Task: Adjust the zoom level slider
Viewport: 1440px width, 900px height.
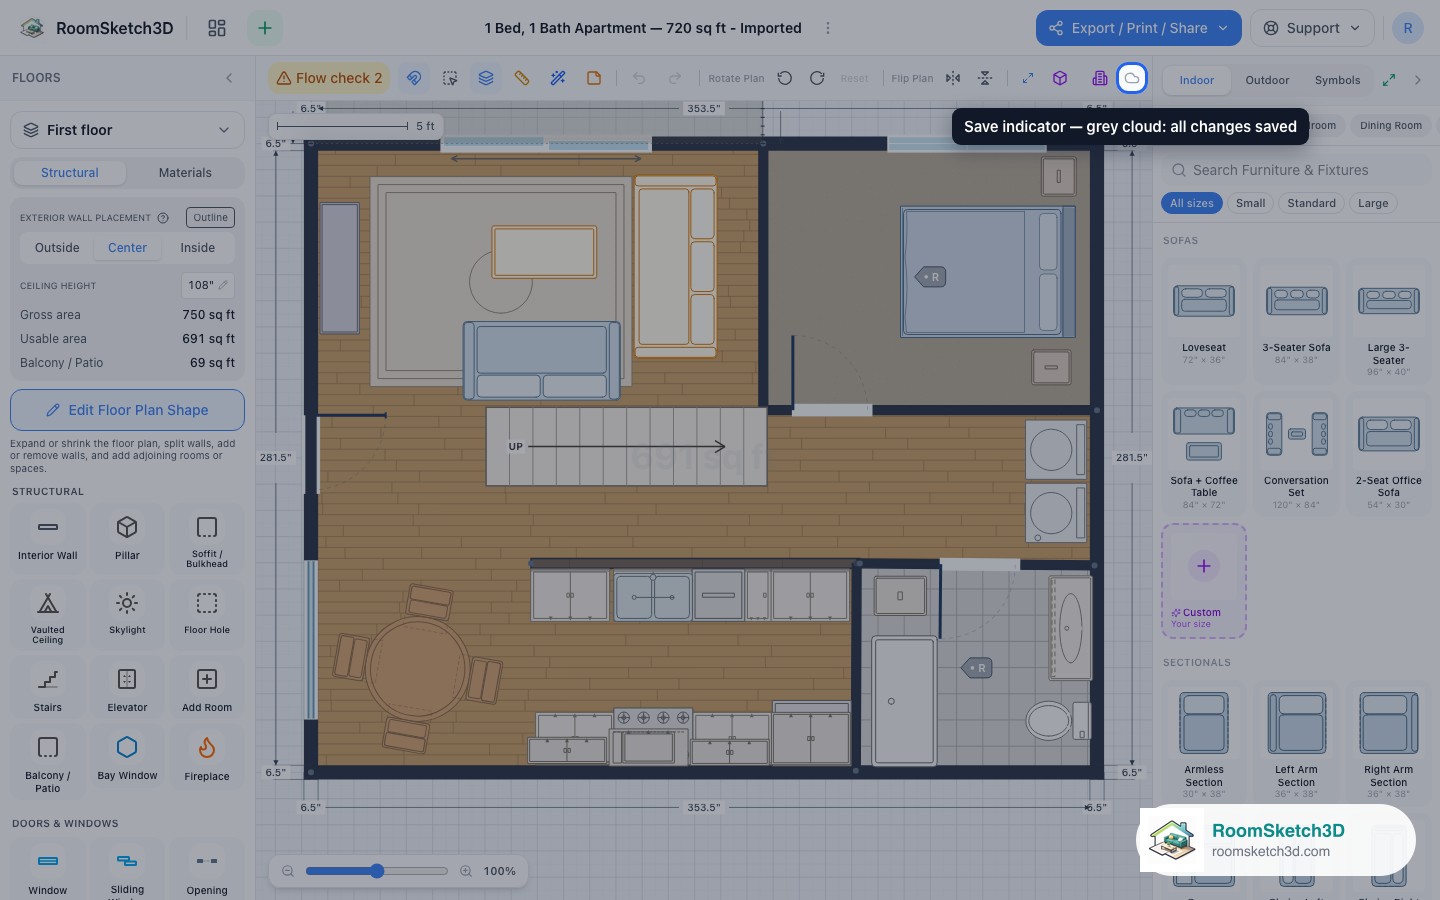Action: coord(377,871)
